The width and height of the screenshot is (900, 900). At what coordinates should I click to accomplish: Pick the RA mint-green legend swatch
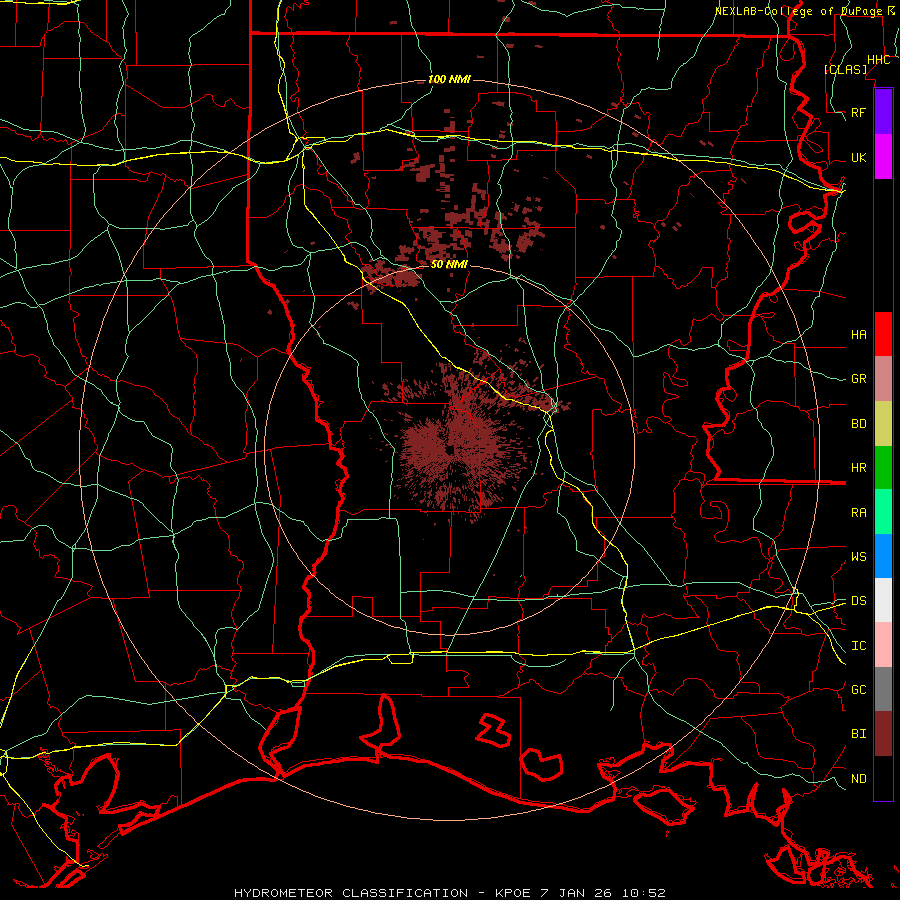pyautogui.click(x=883, y=512)
